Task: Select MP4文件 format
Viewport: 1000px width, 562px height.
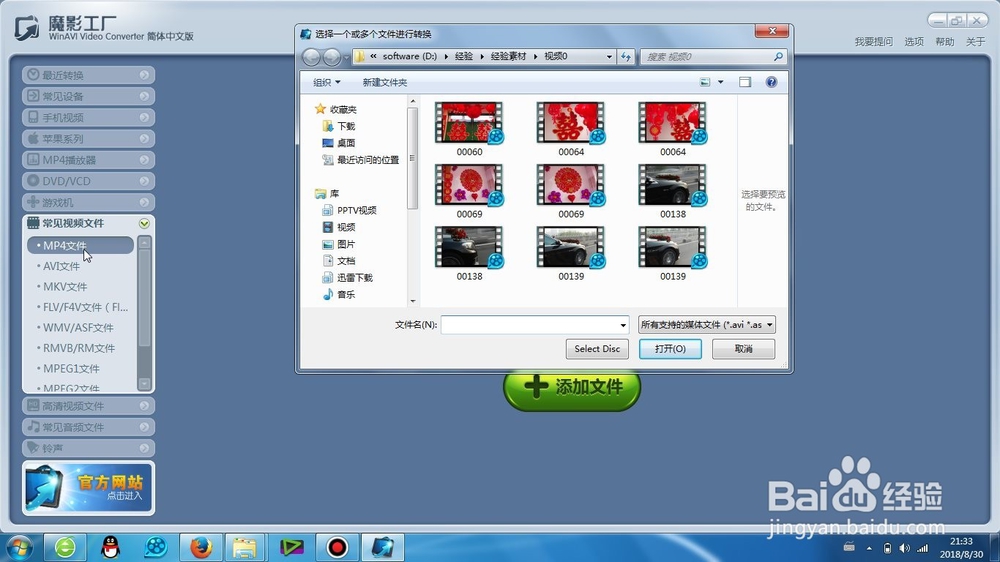Action: click(80, 245)
